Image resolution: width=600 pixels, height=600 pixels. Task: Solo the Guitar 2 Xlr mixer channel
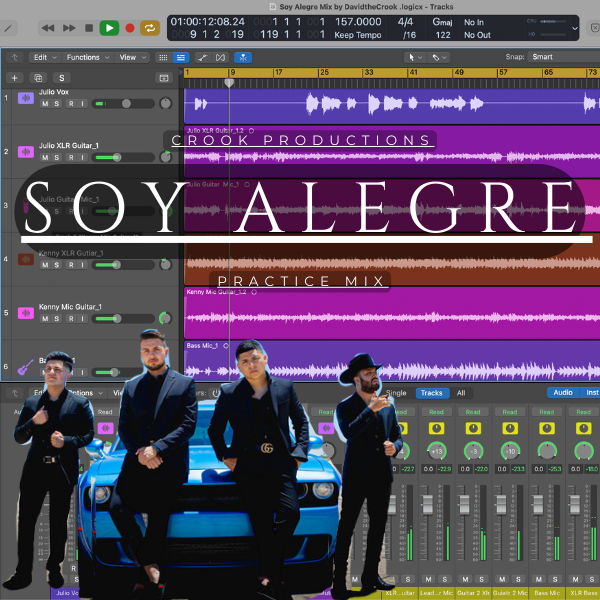click(481, 579)
